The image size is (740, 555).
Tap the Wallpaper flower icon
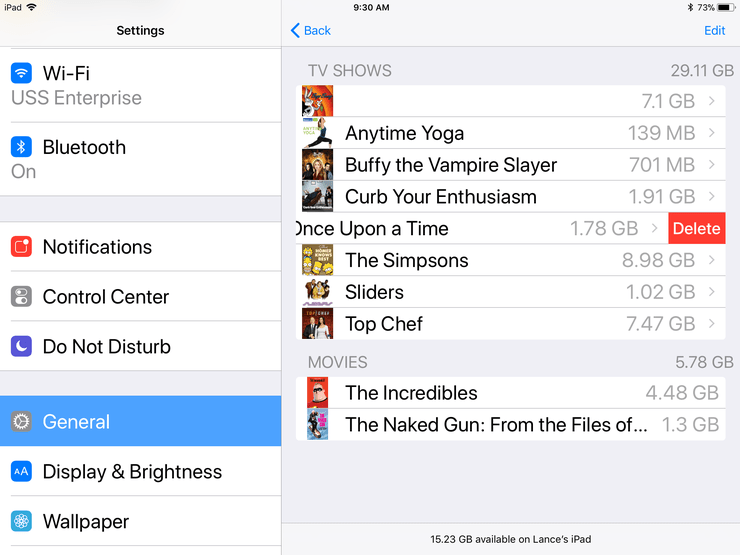coord(21,521)
